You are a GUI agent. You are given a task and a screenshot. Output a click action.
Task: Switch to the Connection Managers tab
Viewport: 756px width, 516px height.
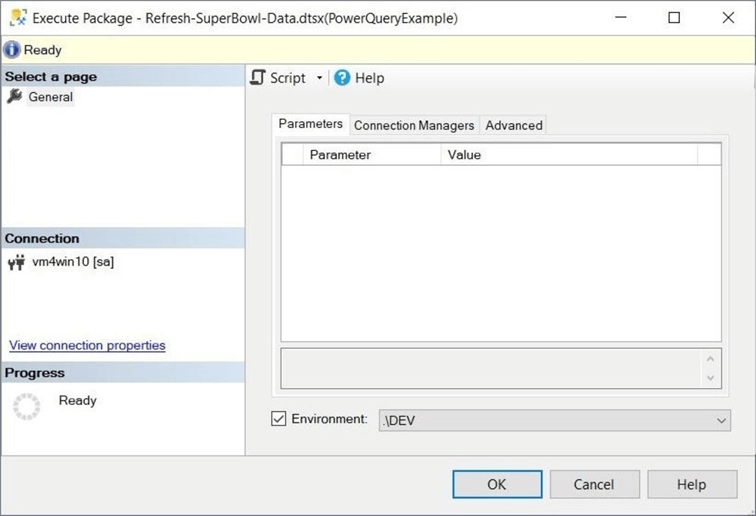[414, 125]
